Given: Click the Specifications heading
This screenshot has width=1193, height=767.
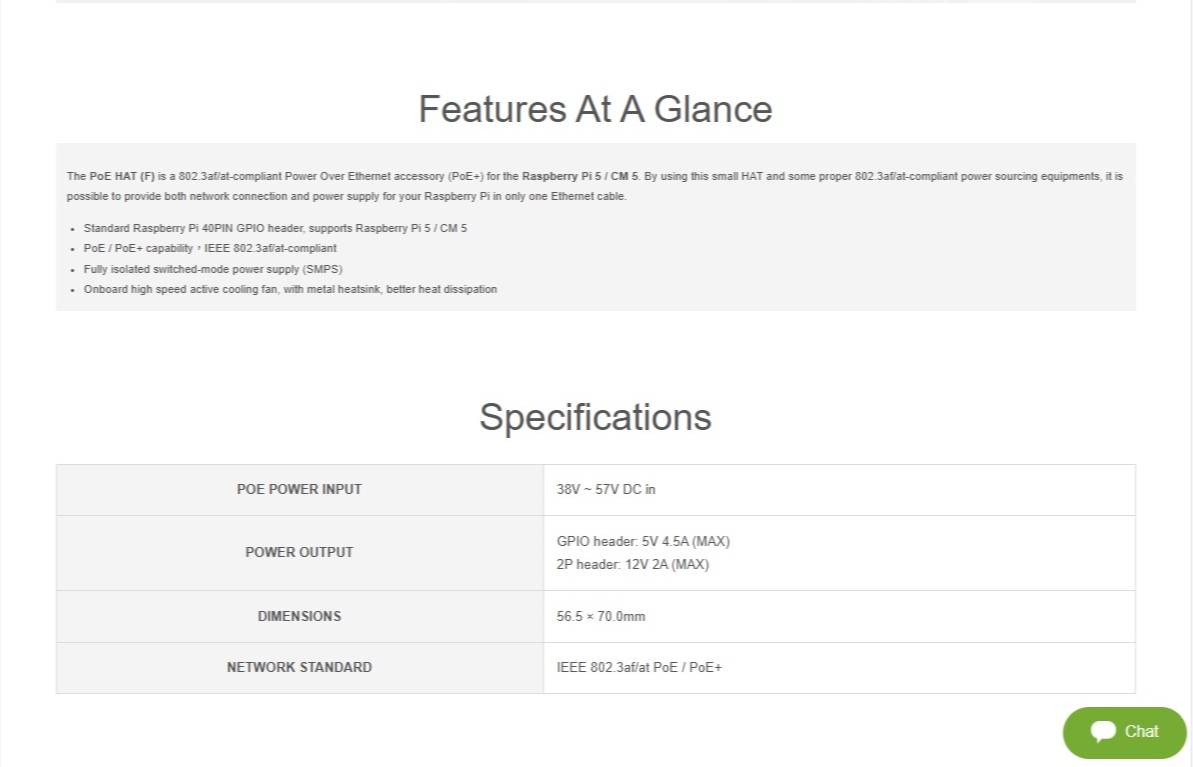Looking at the screenshot, I should point(595,416).
